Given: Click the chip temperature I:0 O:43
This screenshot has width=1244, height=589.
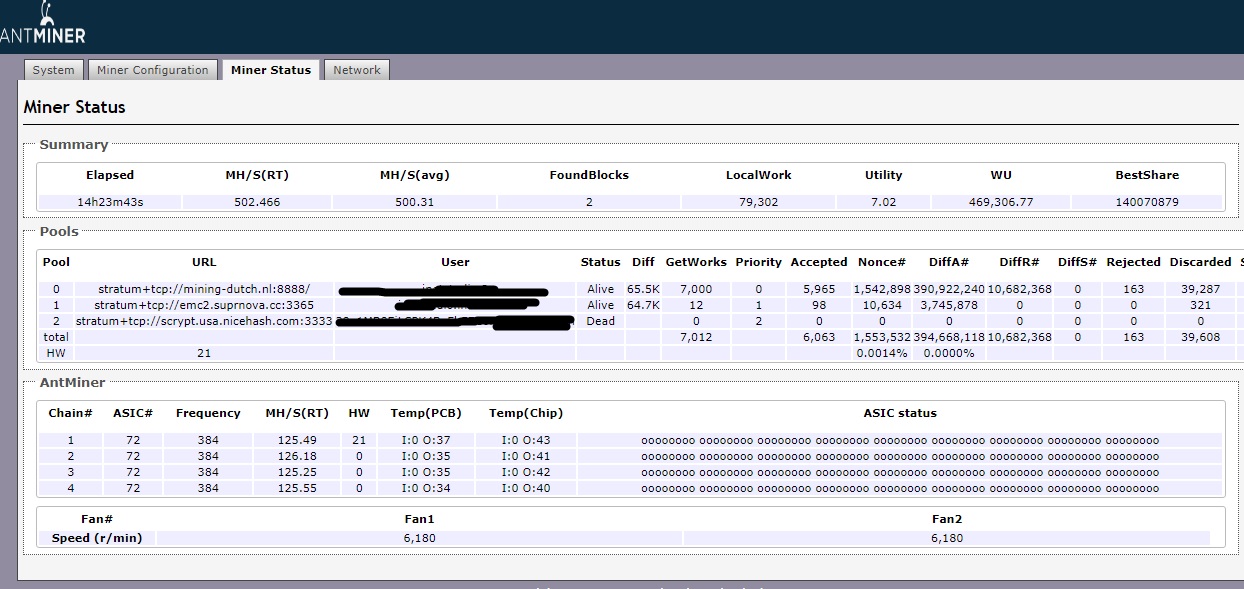Looking at the screenshot, I should tap(526, 440).
